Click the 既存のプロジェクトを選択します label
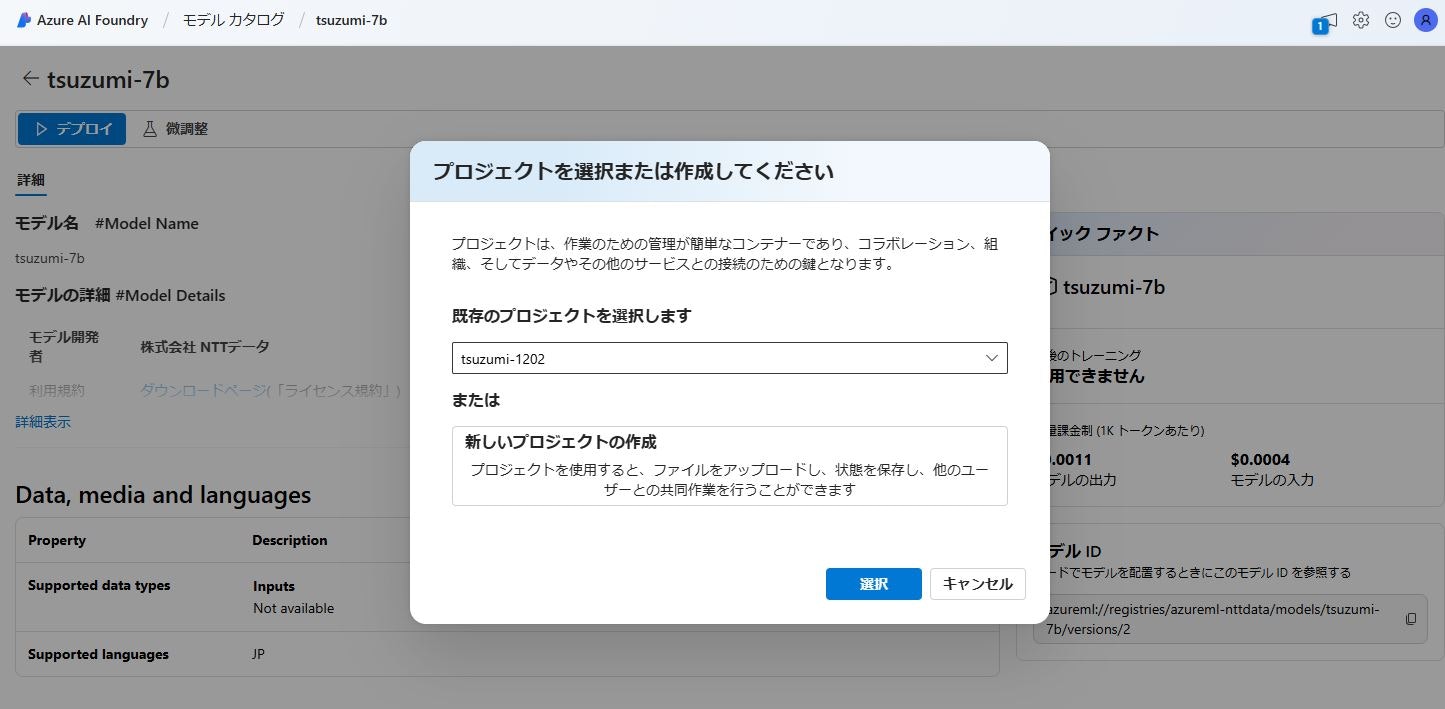1445x709 pixels. [572, 316]
